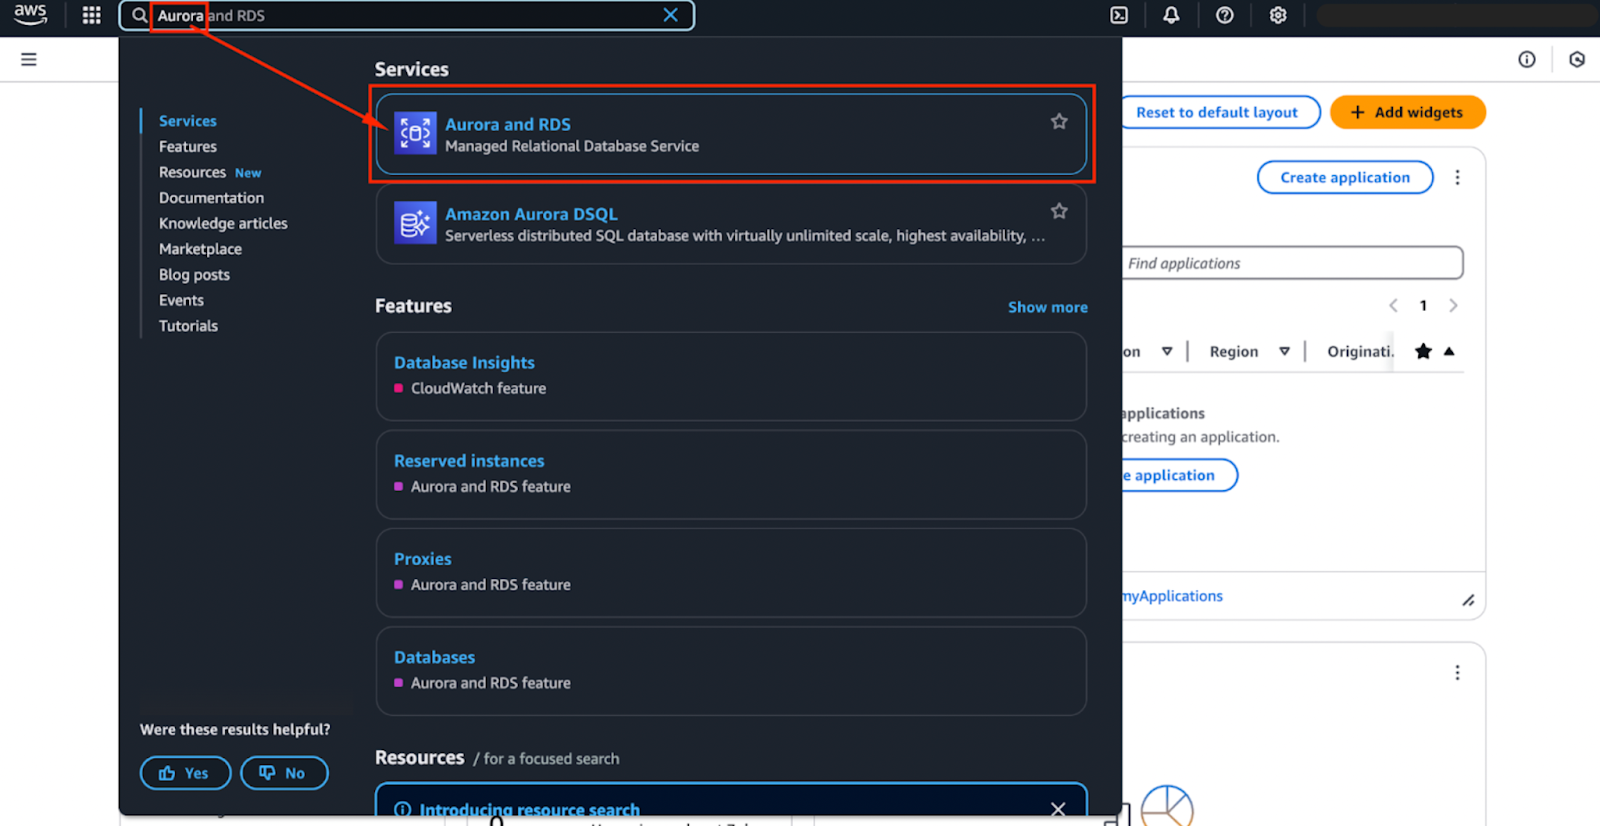Screen dimensions: 1600x826
Task: Open the Databases feature
Action: click(434, 657)
